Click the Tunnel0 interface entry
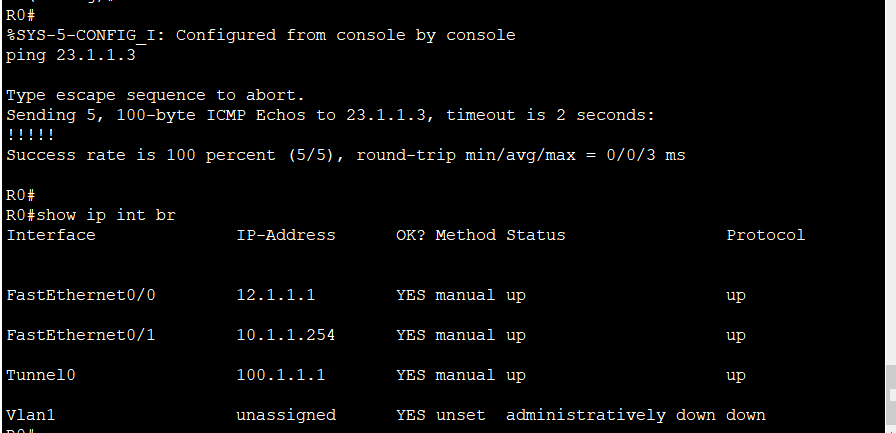 pyautogui.click(x=41, y=375)
